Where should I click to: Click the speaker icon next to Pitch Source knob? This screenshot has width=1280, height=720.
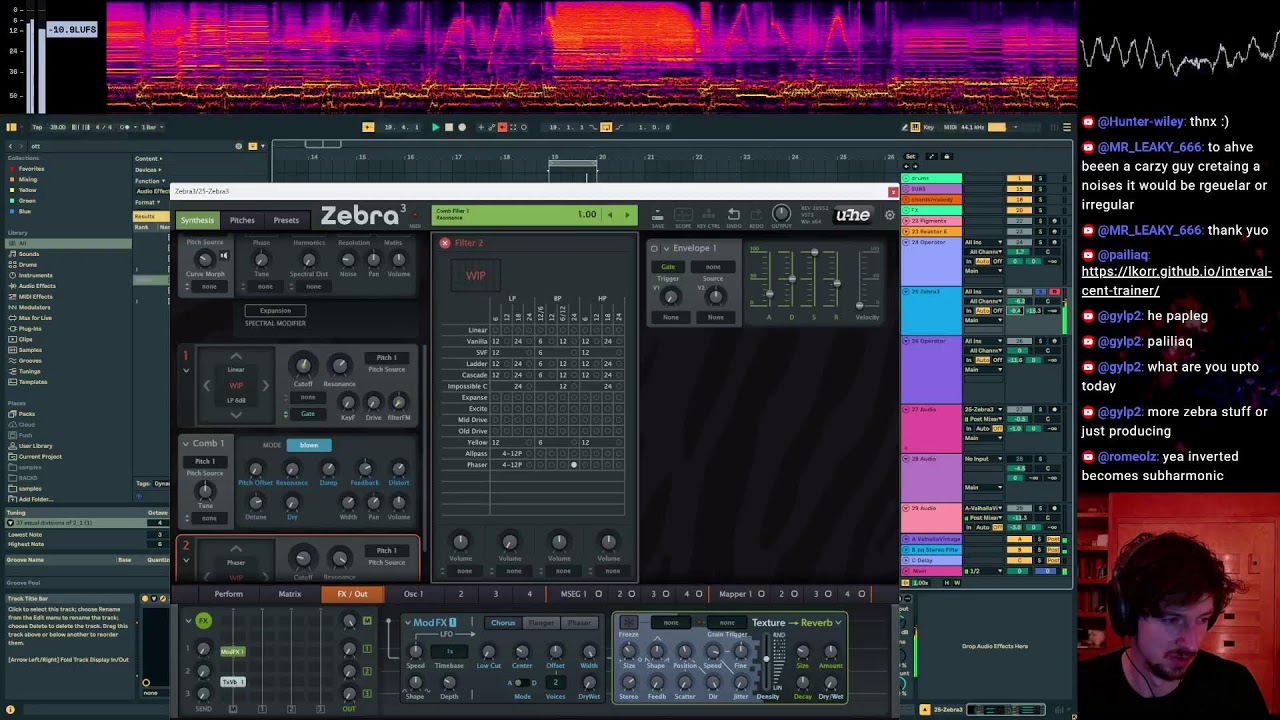[x=224, y=256]
